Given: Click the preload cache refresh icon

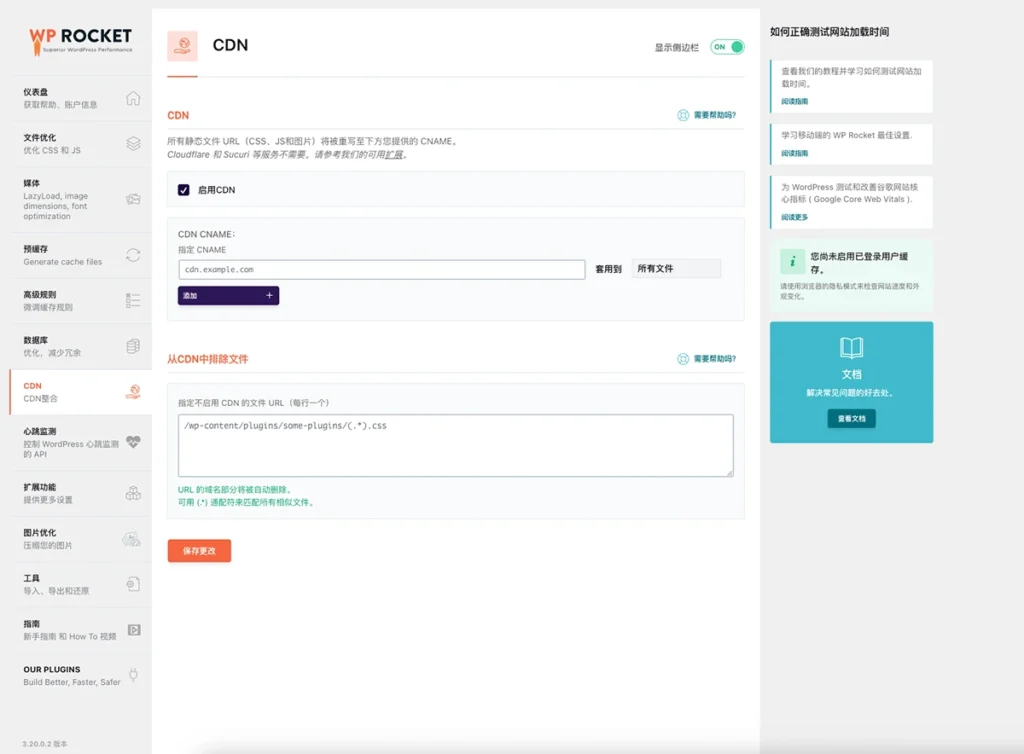Looking at the screenshot, I should pyautogui.click(x=133, y=255).
